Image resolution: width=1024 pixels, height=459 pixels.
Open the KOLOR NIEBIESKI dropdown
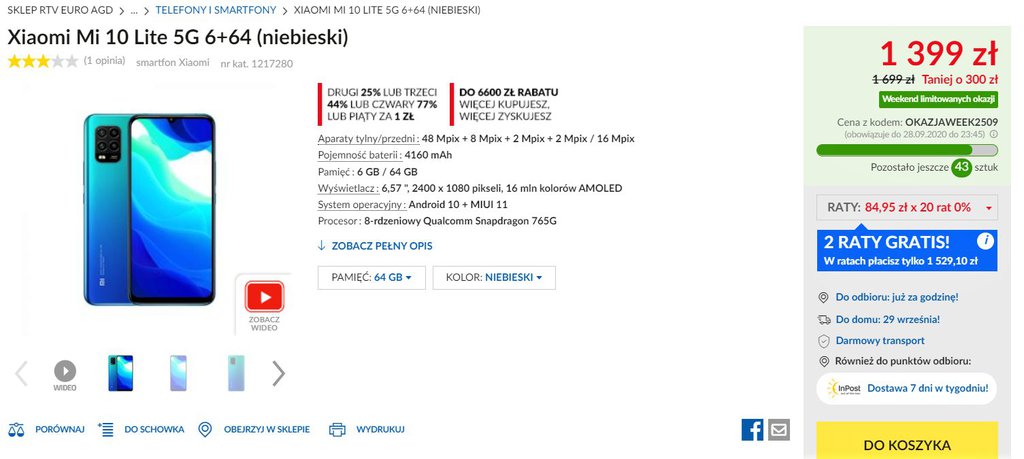click(494, 277)
